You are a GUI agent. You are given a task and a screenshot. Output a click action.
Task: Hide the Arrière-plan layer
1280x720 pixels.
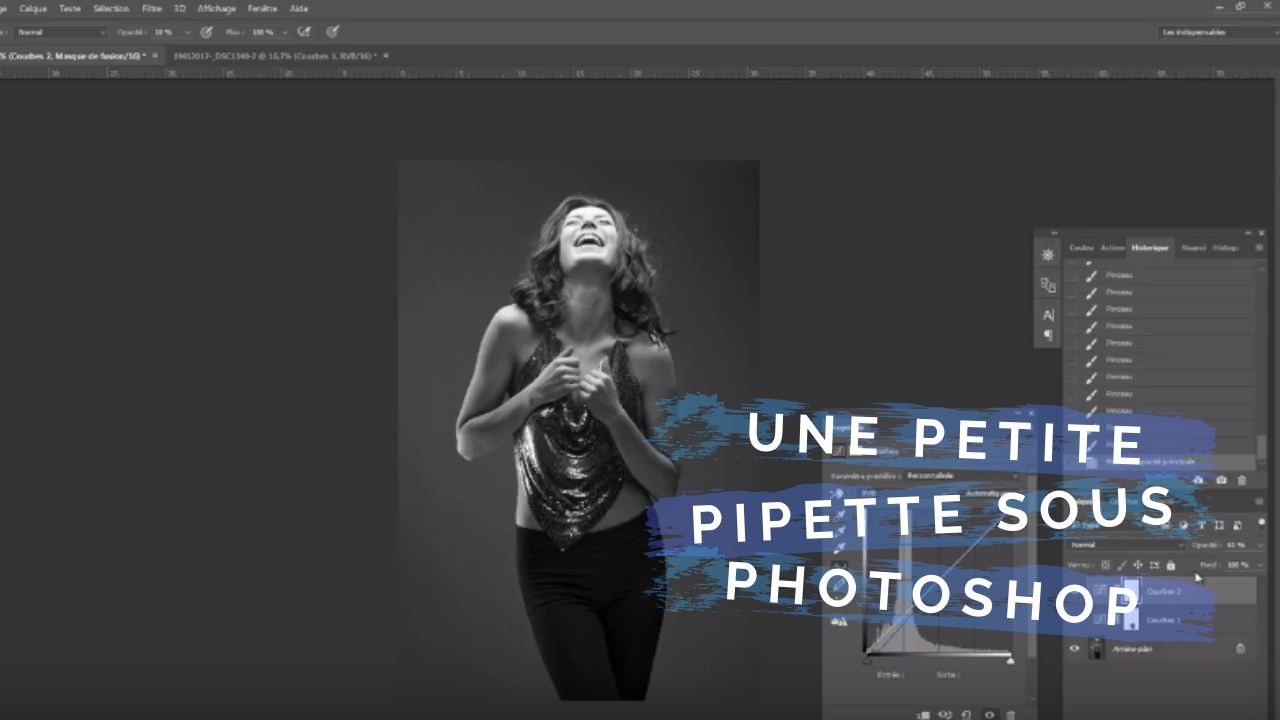tap(1075, 648)
